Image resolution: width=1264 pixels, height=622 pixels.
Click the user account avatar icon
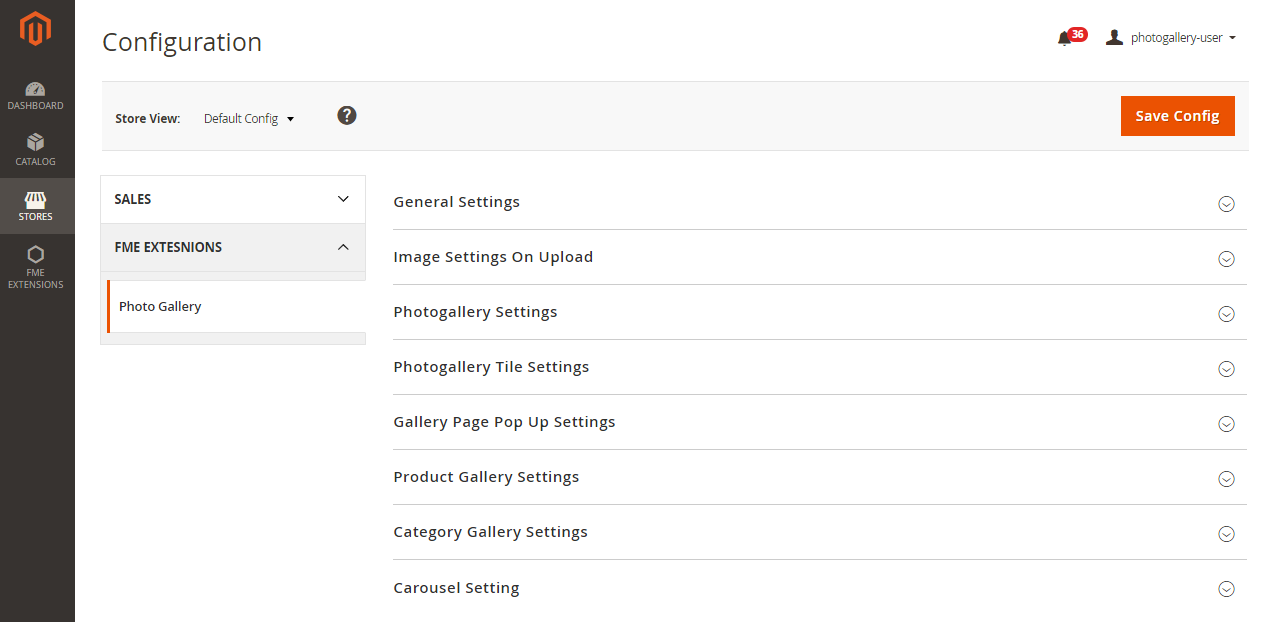1114,38
